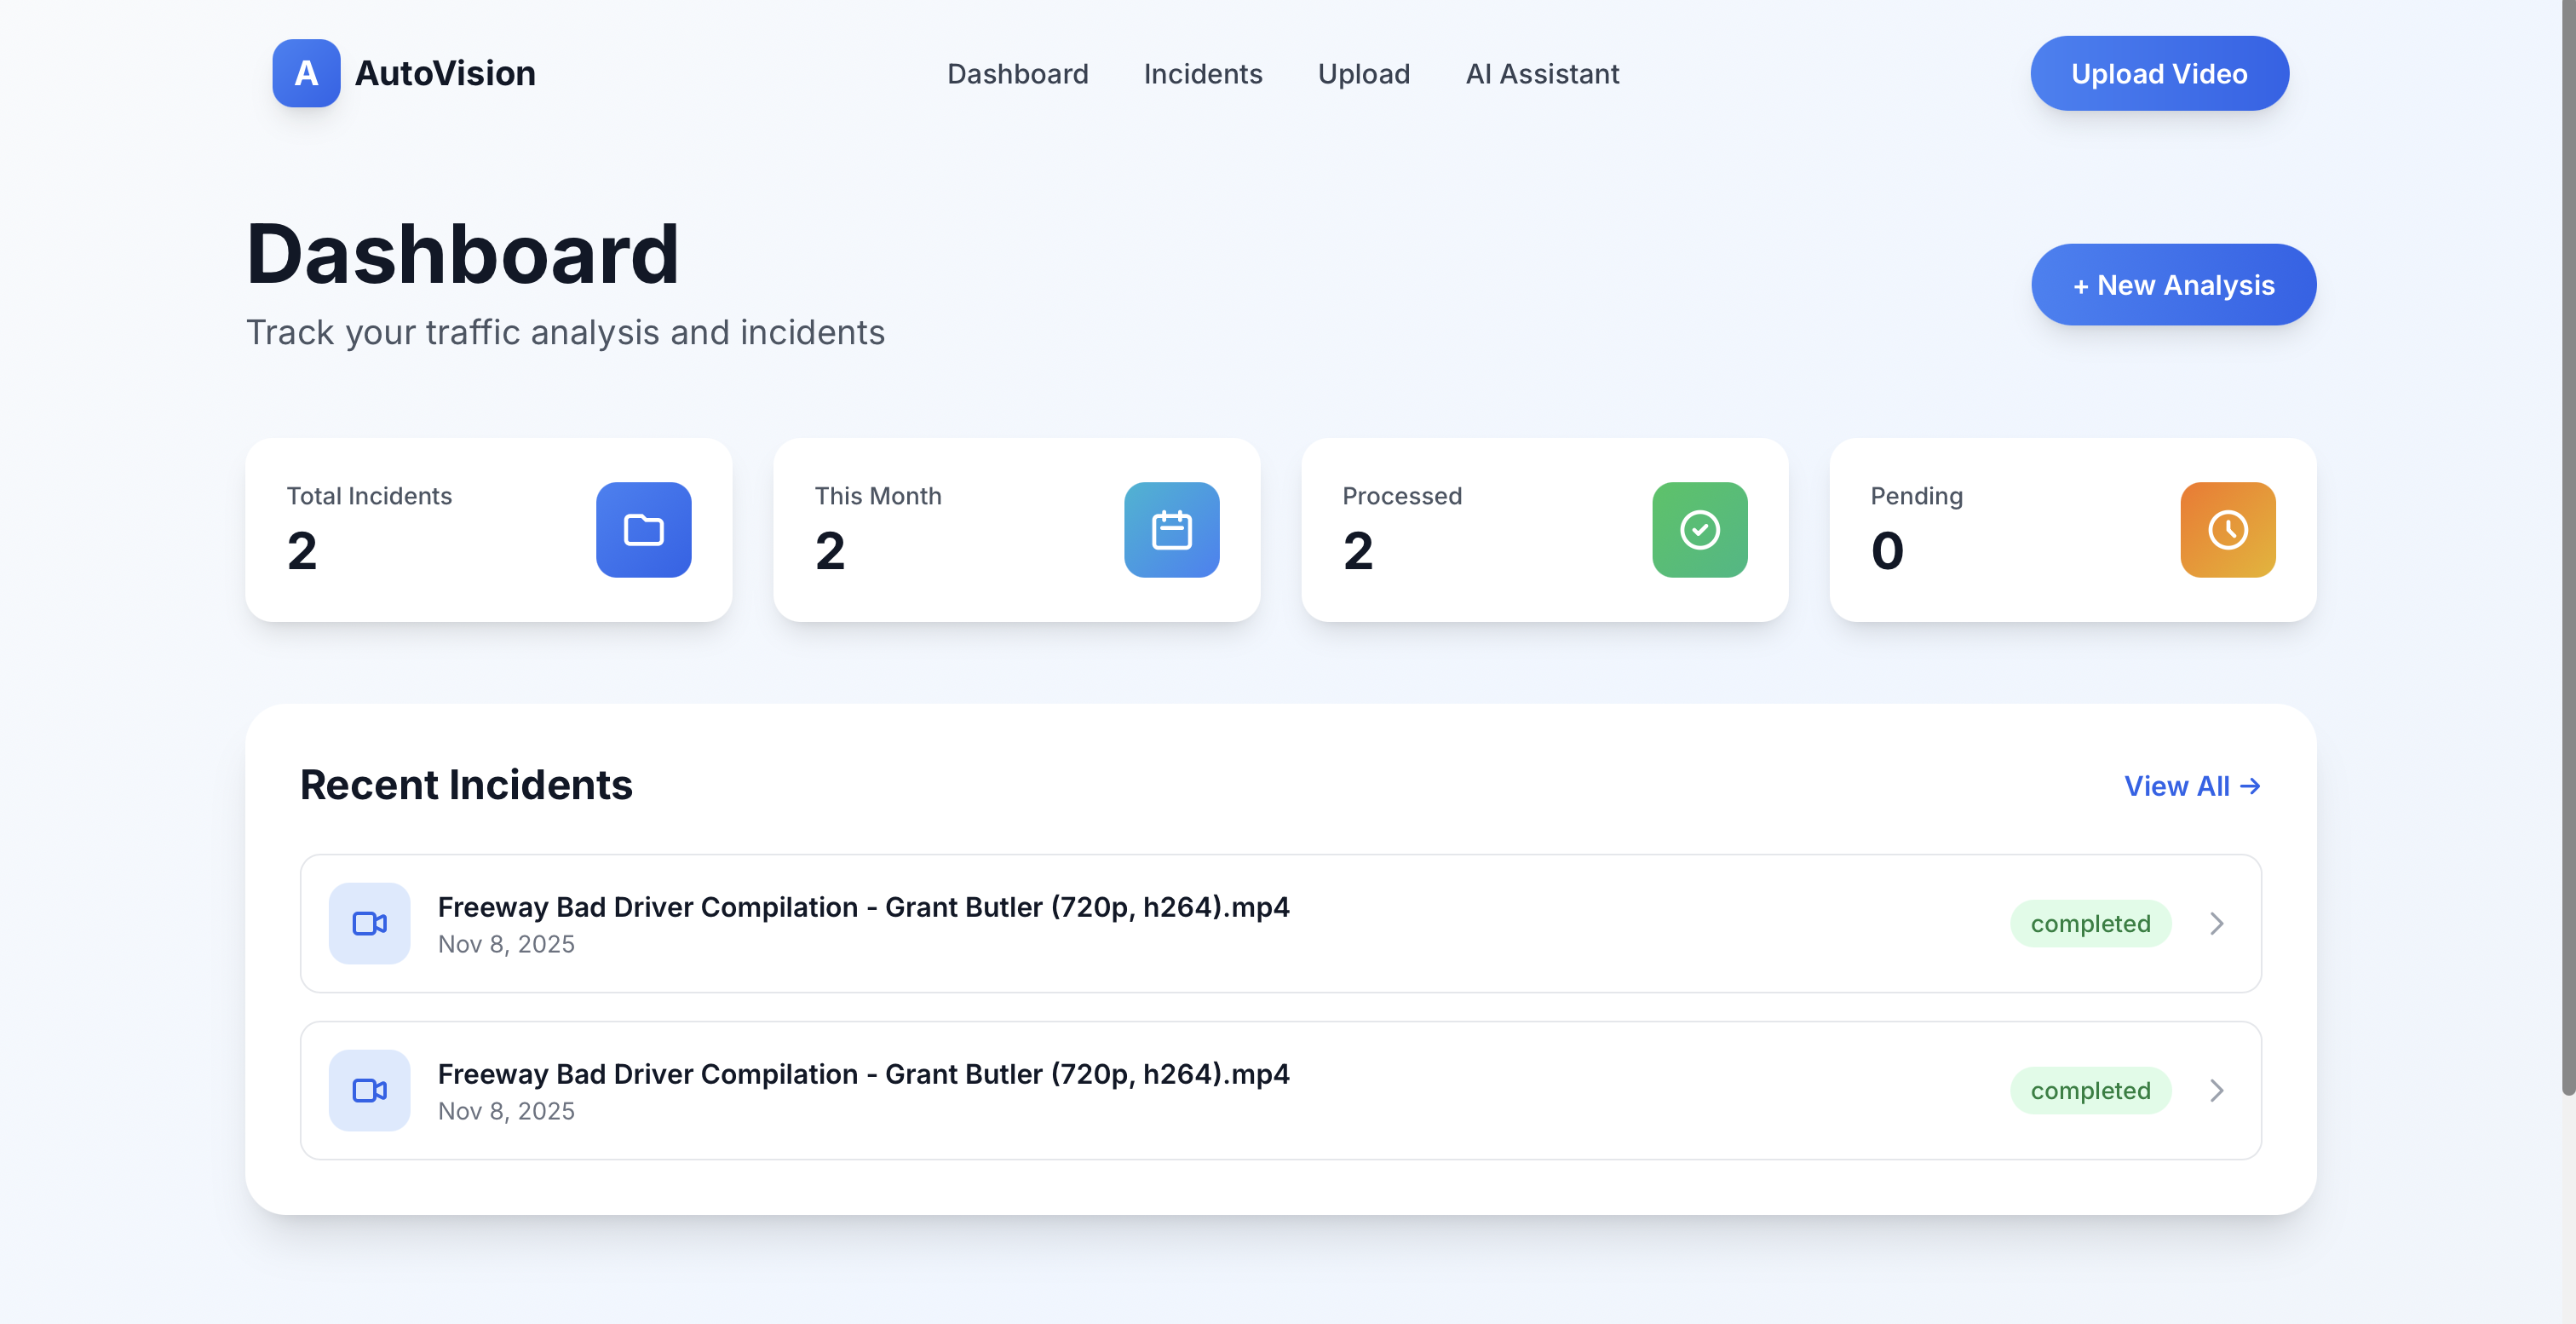Click the View All arrow link
The image size is (2576, 1324).
(2192, 786)
